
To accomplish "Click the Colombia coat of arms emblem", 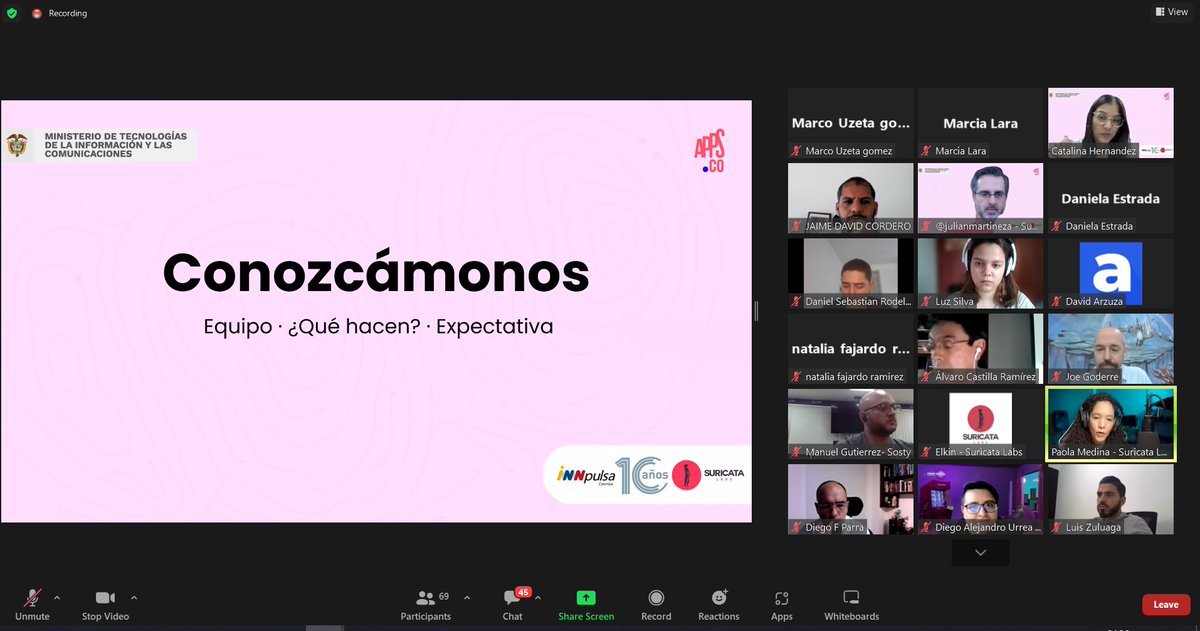I will pyautogui.click(x=18, y=146).
